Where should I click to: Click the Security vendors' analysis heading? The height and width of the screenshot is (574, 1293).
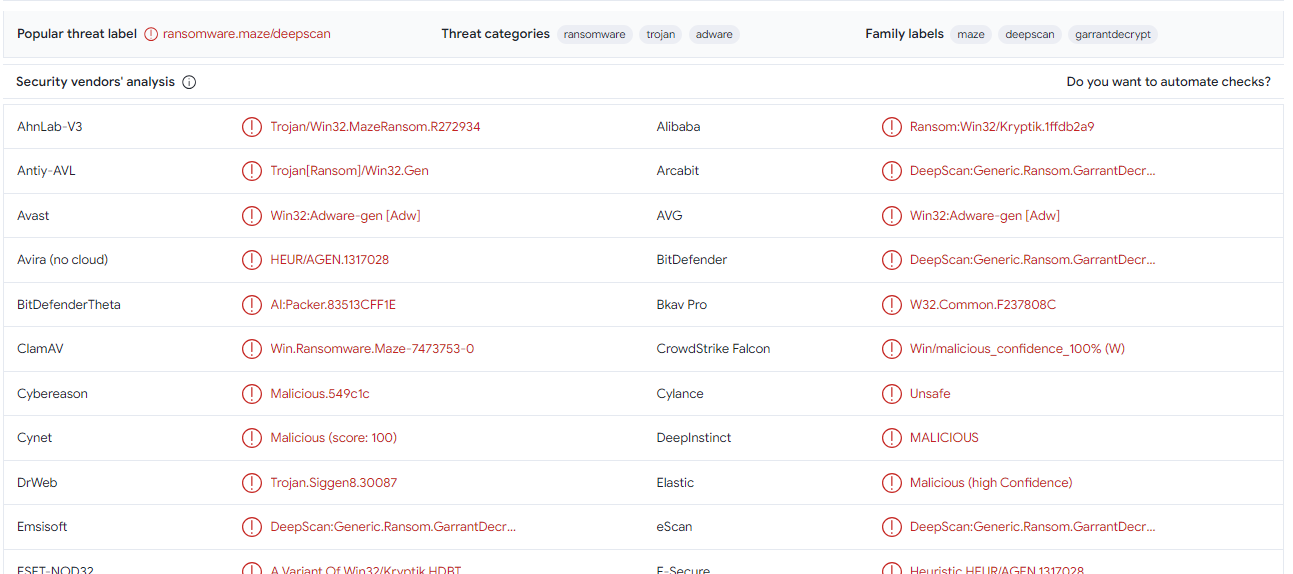(95, 82)
